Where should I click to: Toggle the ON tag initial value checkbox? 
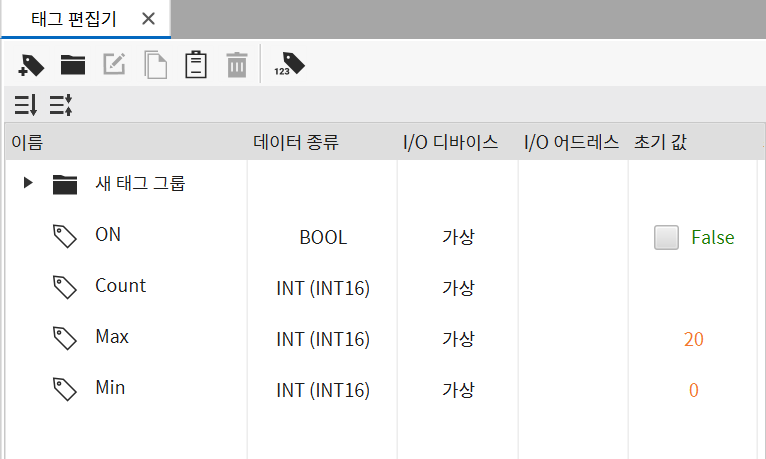click(666, 237)
